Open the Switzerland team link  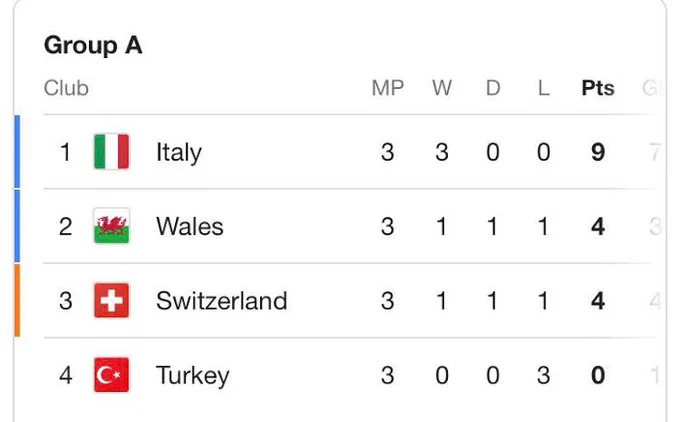[222, 301]
